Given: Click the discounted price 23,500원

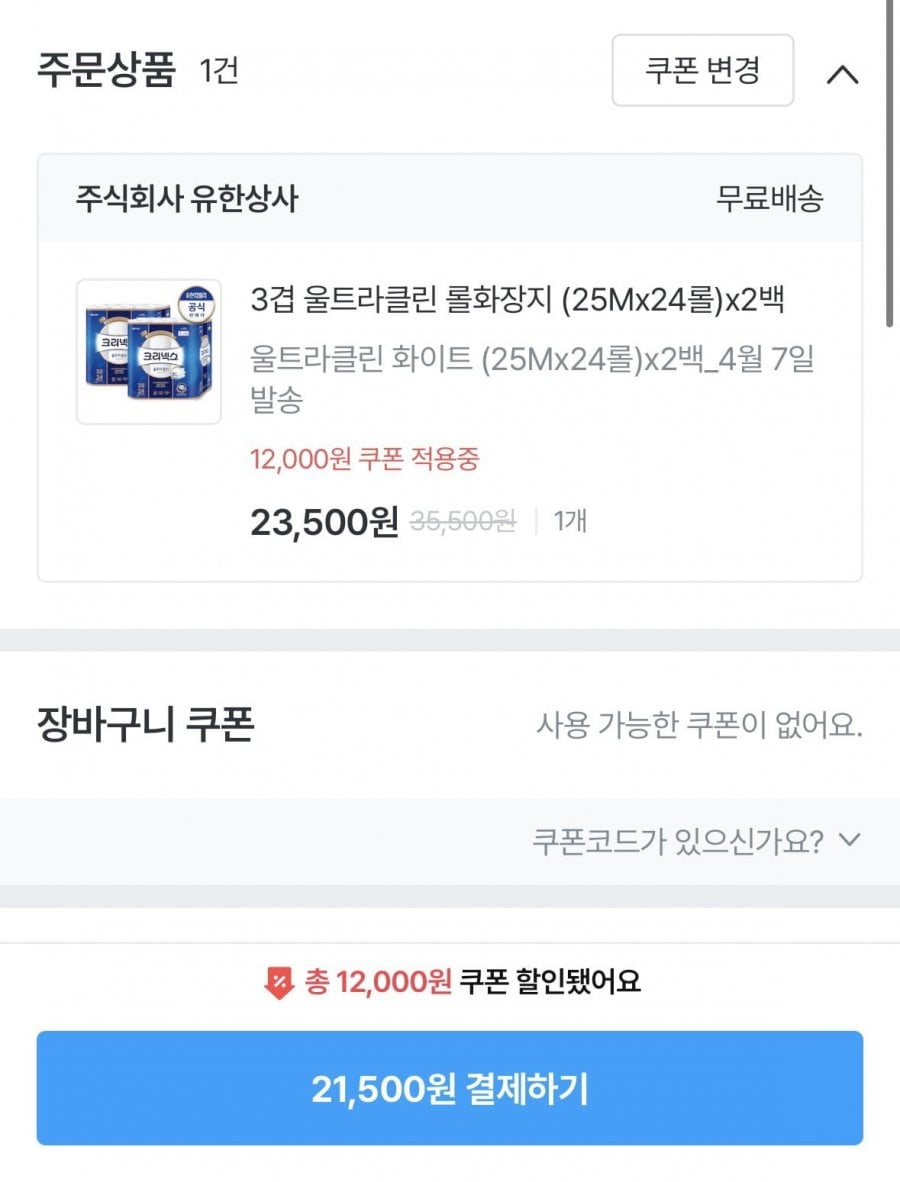Looking at the screenshot, I should (324, 521).
